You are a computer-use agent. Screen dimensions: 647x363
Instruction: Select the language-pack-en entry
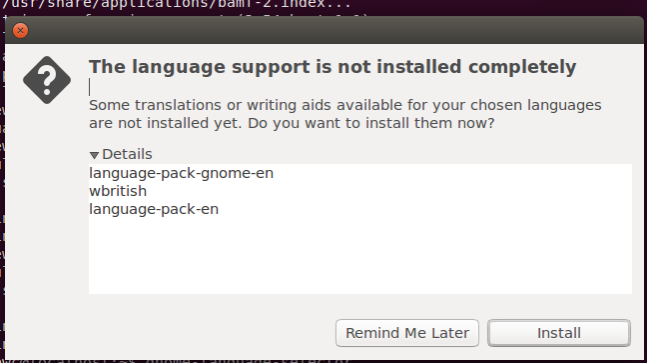click(153, 210)
